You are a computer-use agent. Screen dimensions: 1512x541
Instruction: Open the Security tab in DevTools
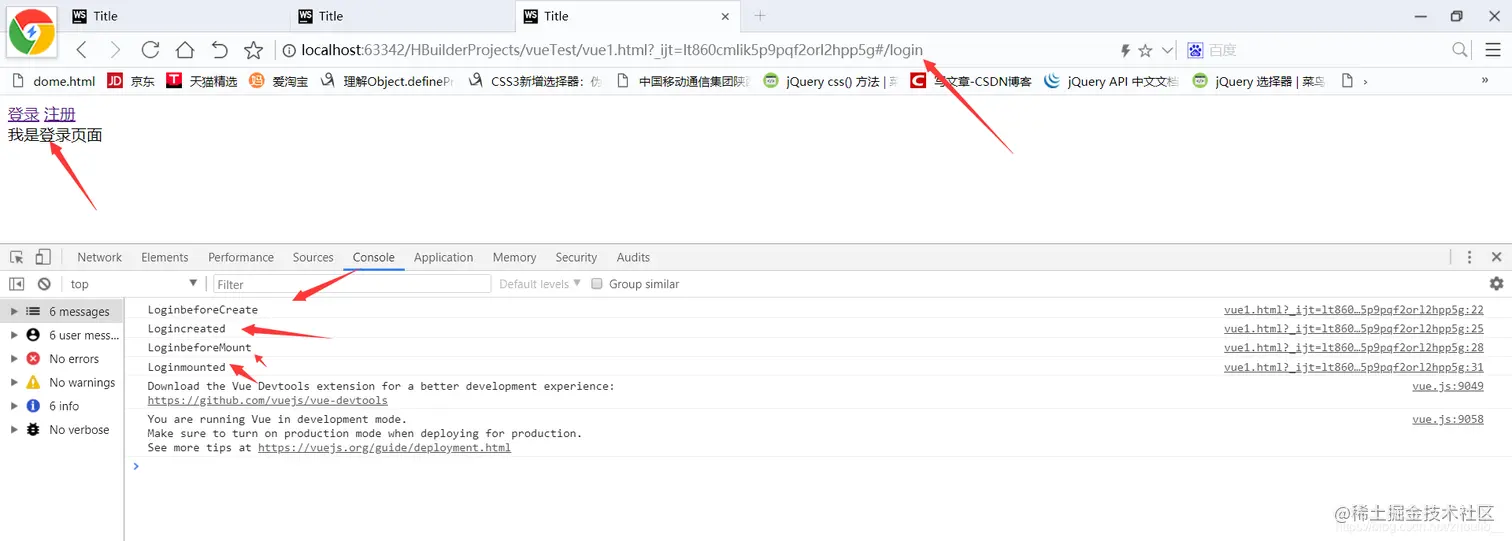[x=576, y=257]
